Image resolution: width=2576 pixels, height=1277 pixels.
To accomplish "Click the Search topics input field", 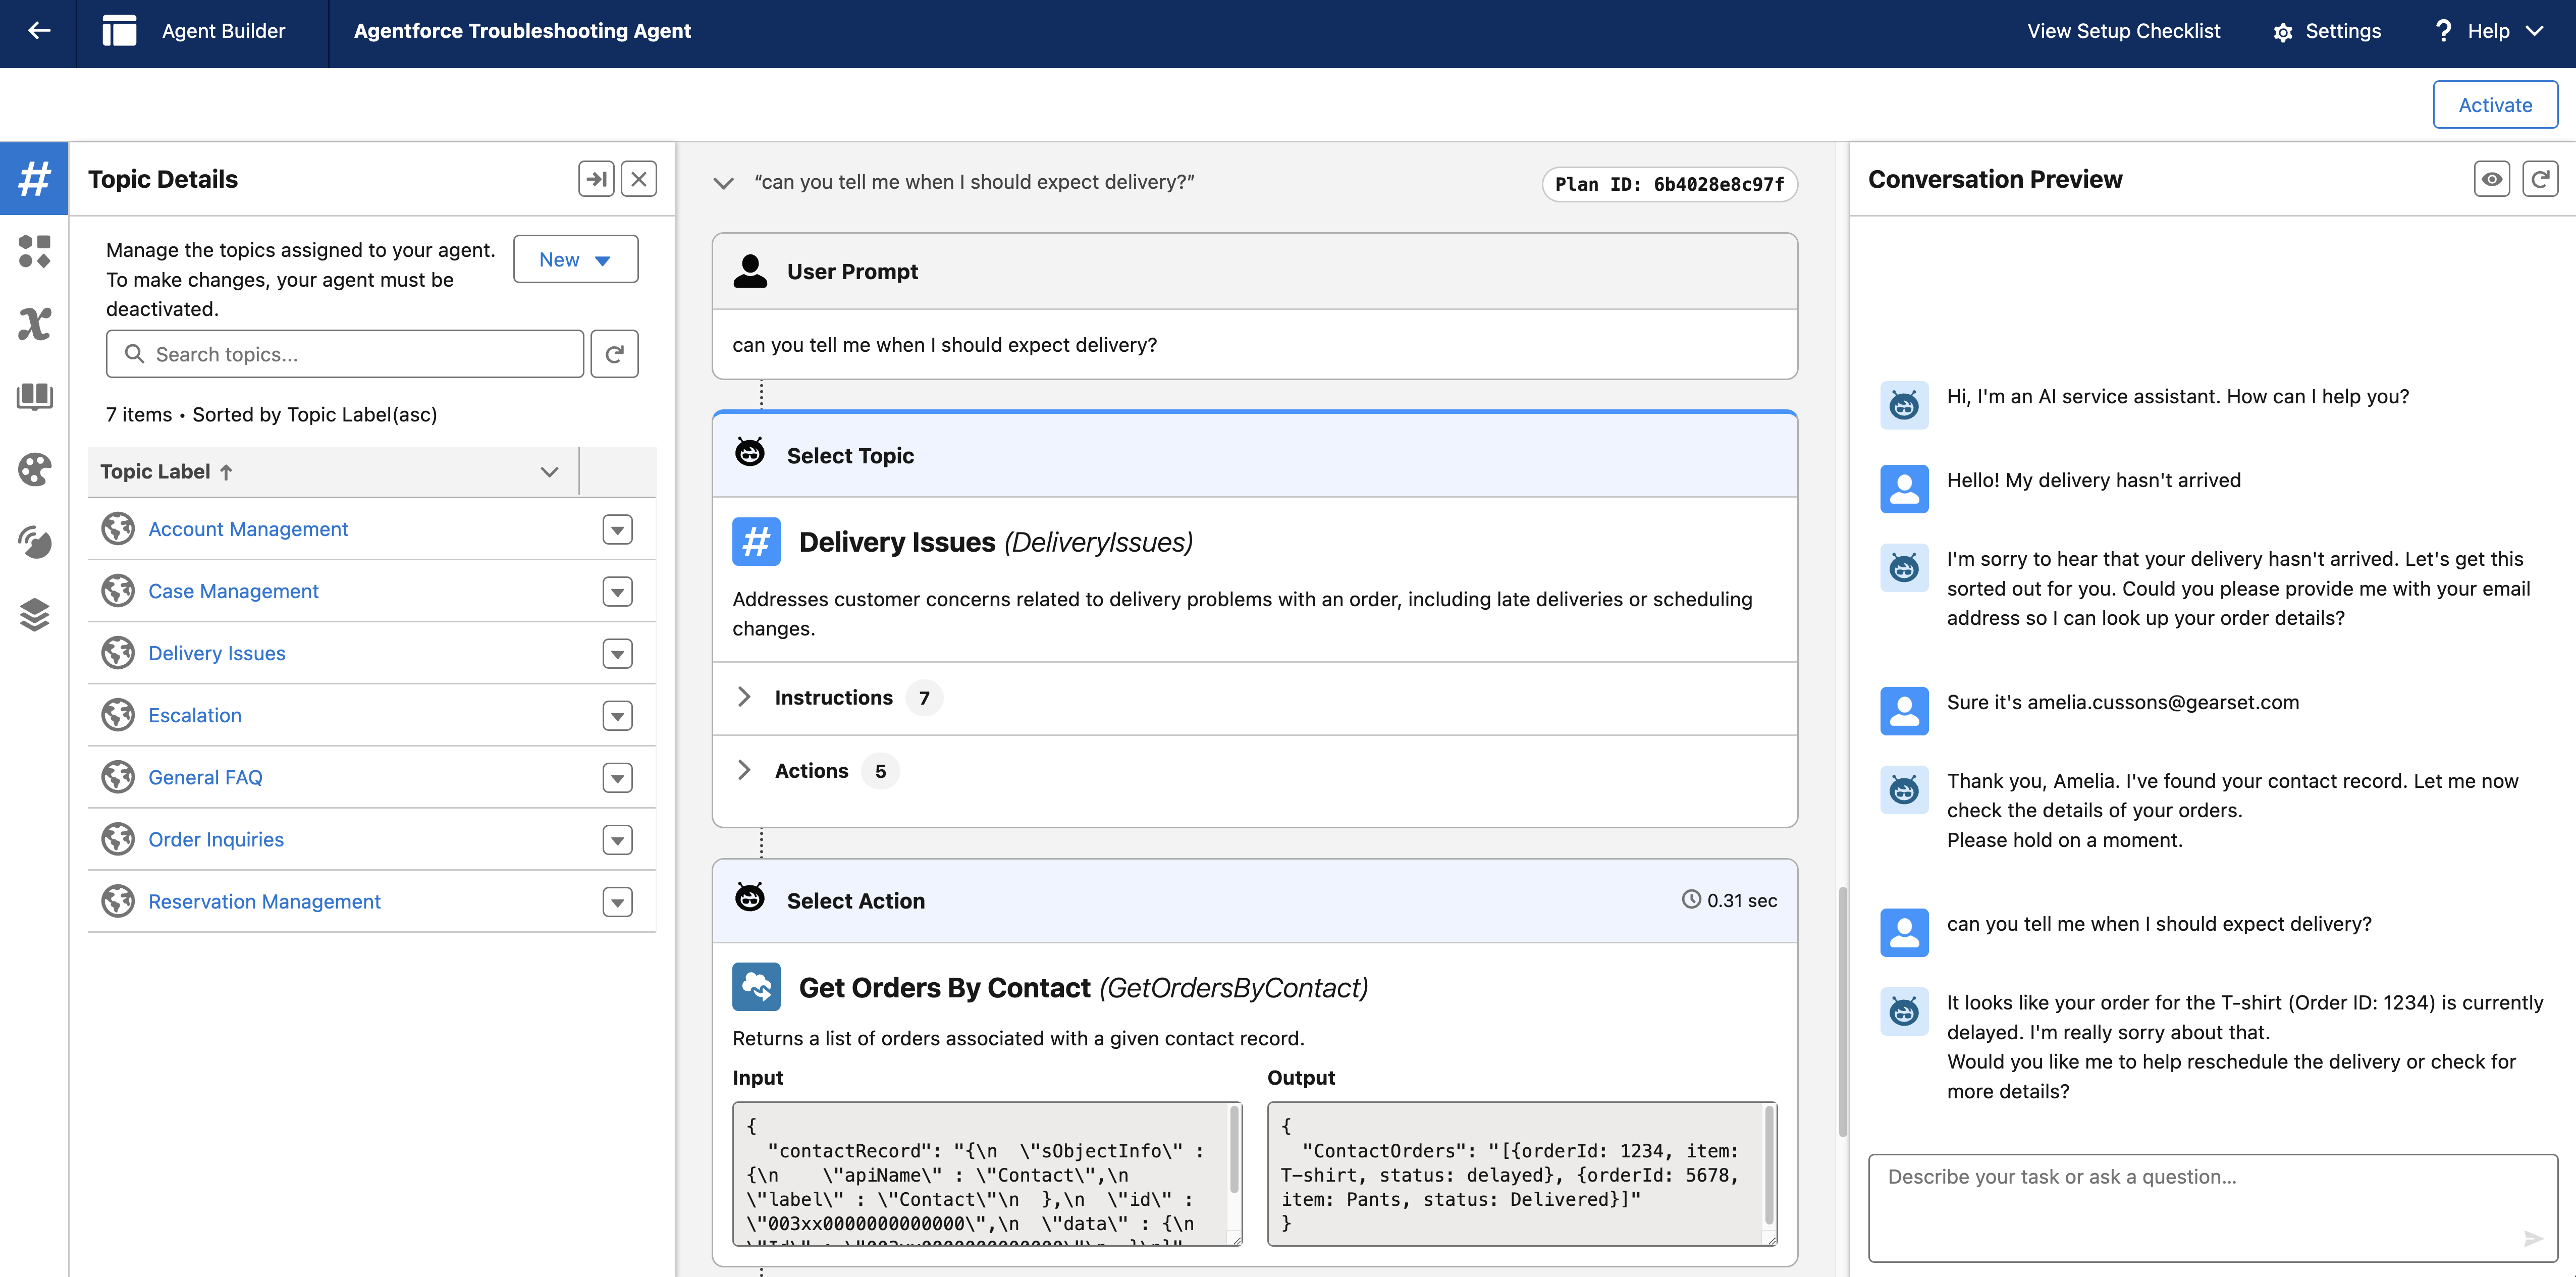I will coord(345,354).
